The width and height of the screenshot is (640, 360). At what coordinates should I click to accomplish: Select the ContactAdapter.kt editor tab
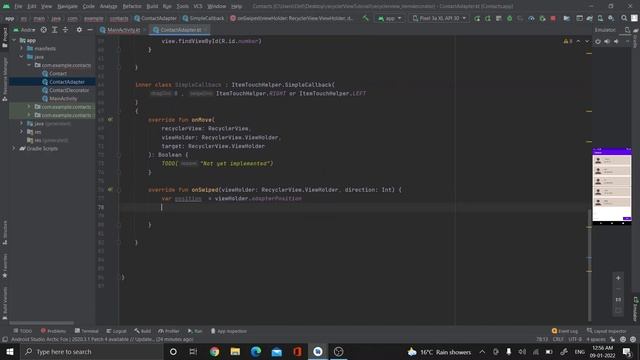pos(180,30)
